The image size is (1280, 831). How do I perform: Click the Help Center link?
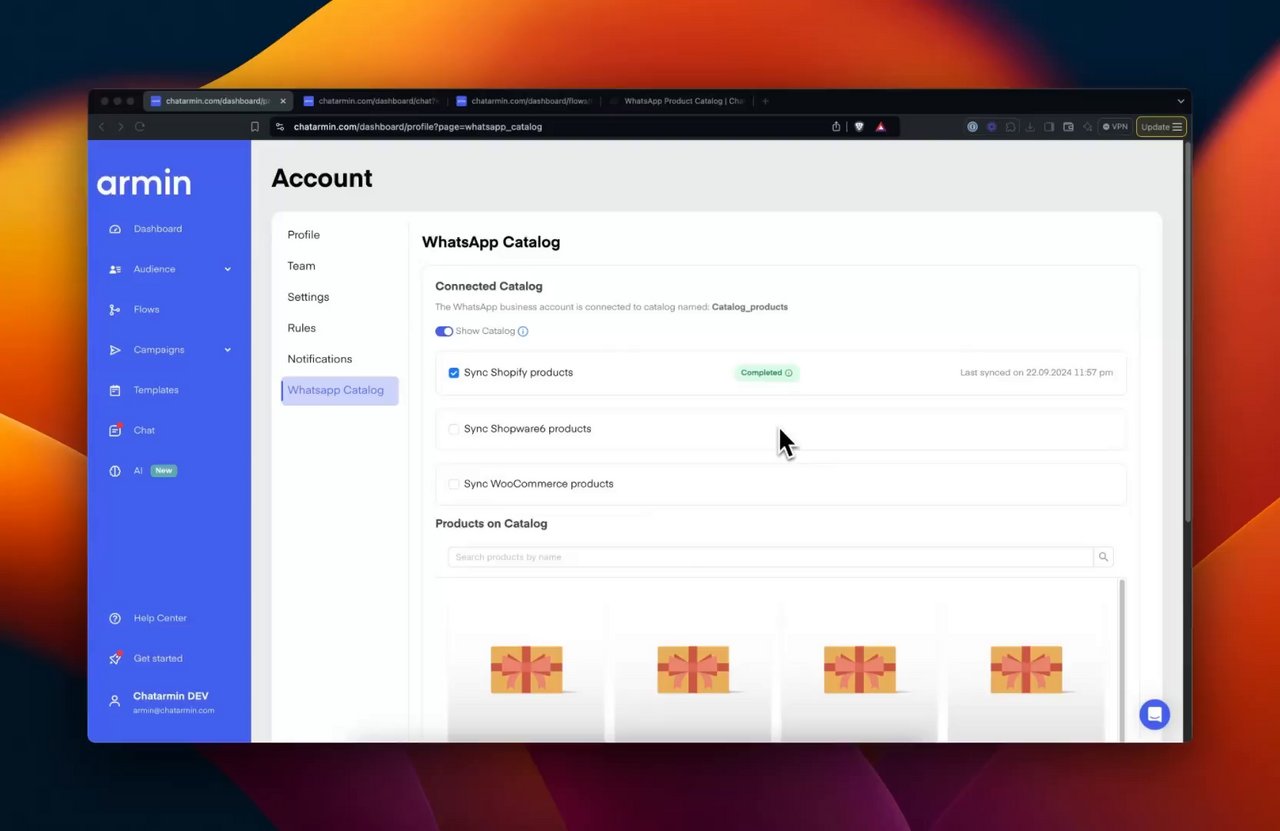160,619
